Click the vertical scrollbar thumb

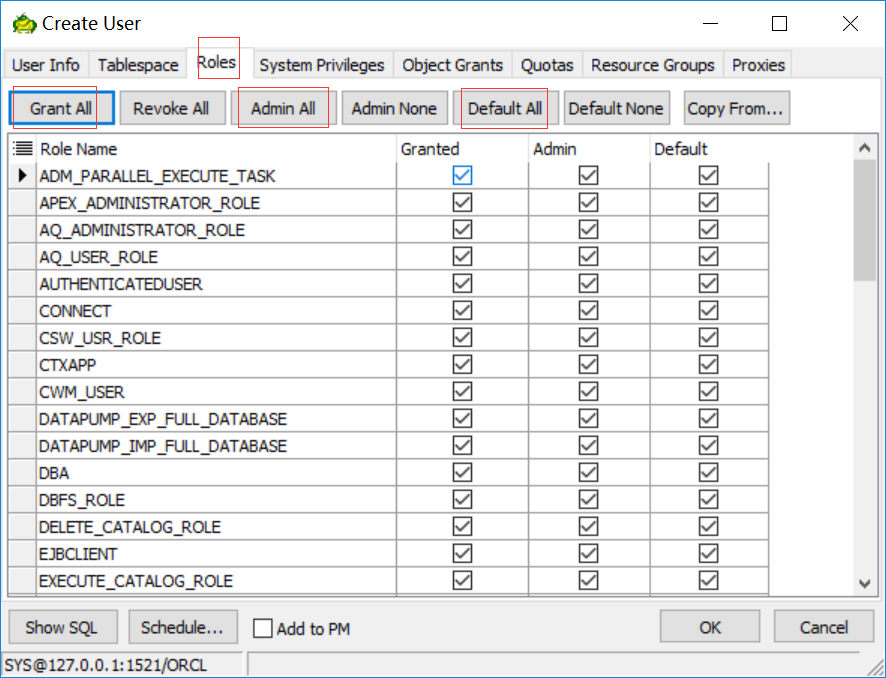coord(864,220)
